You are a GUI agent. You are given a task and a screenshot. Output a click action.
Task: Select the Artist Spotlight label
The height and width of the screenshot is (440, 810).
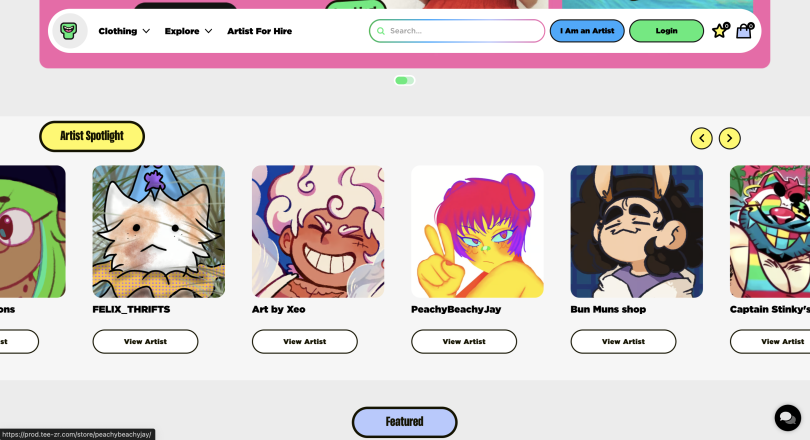pos(92,136)
